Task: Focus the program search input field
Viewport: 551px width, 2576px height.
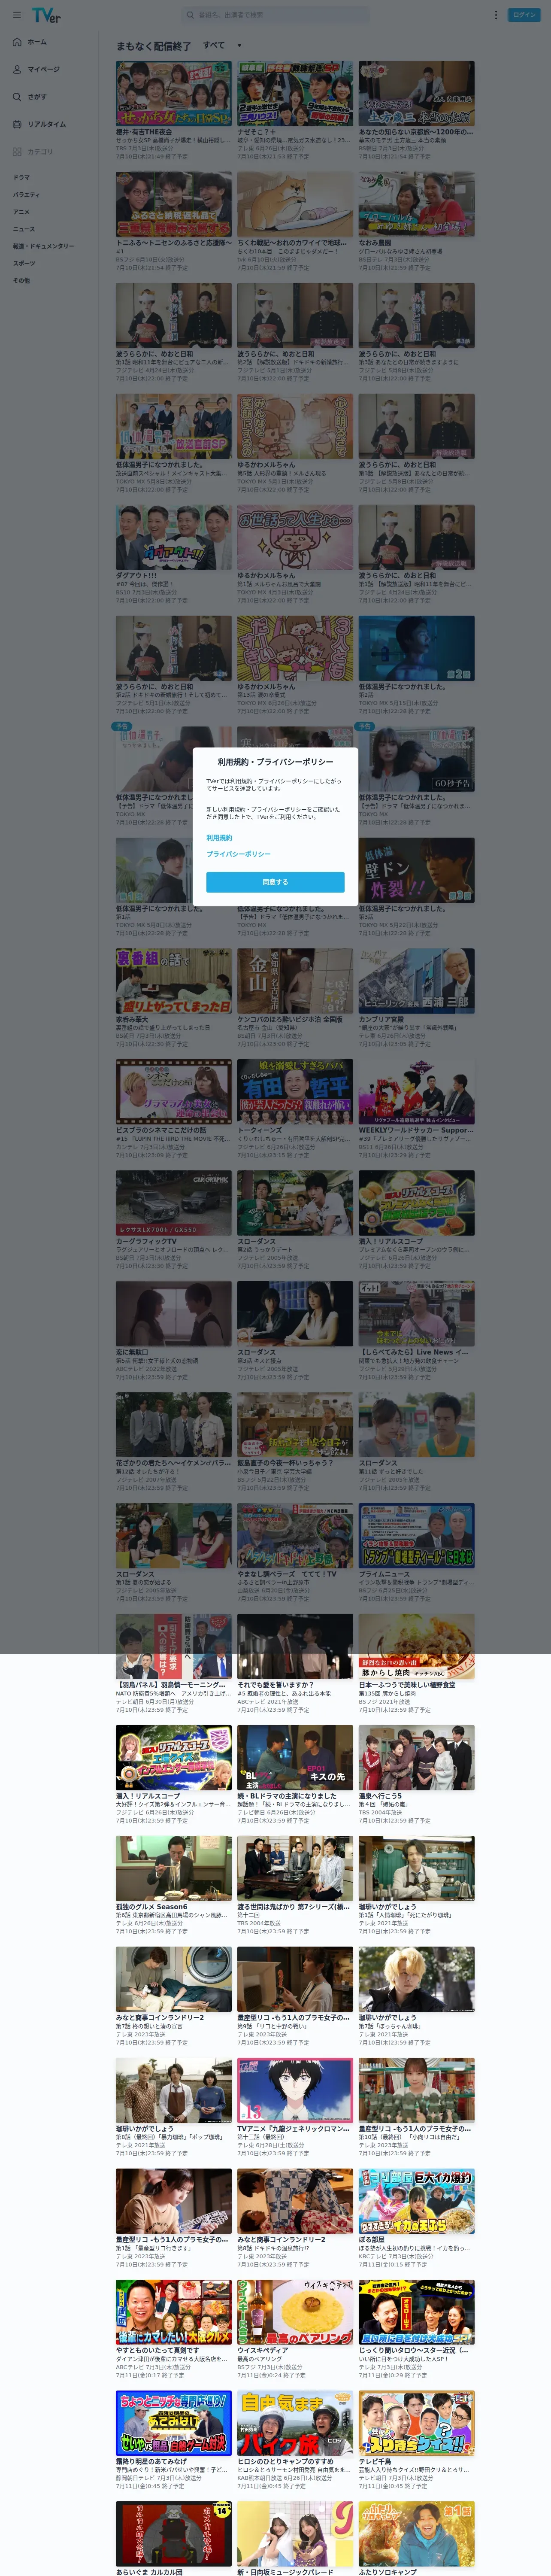Action: [x=275, y=15]
